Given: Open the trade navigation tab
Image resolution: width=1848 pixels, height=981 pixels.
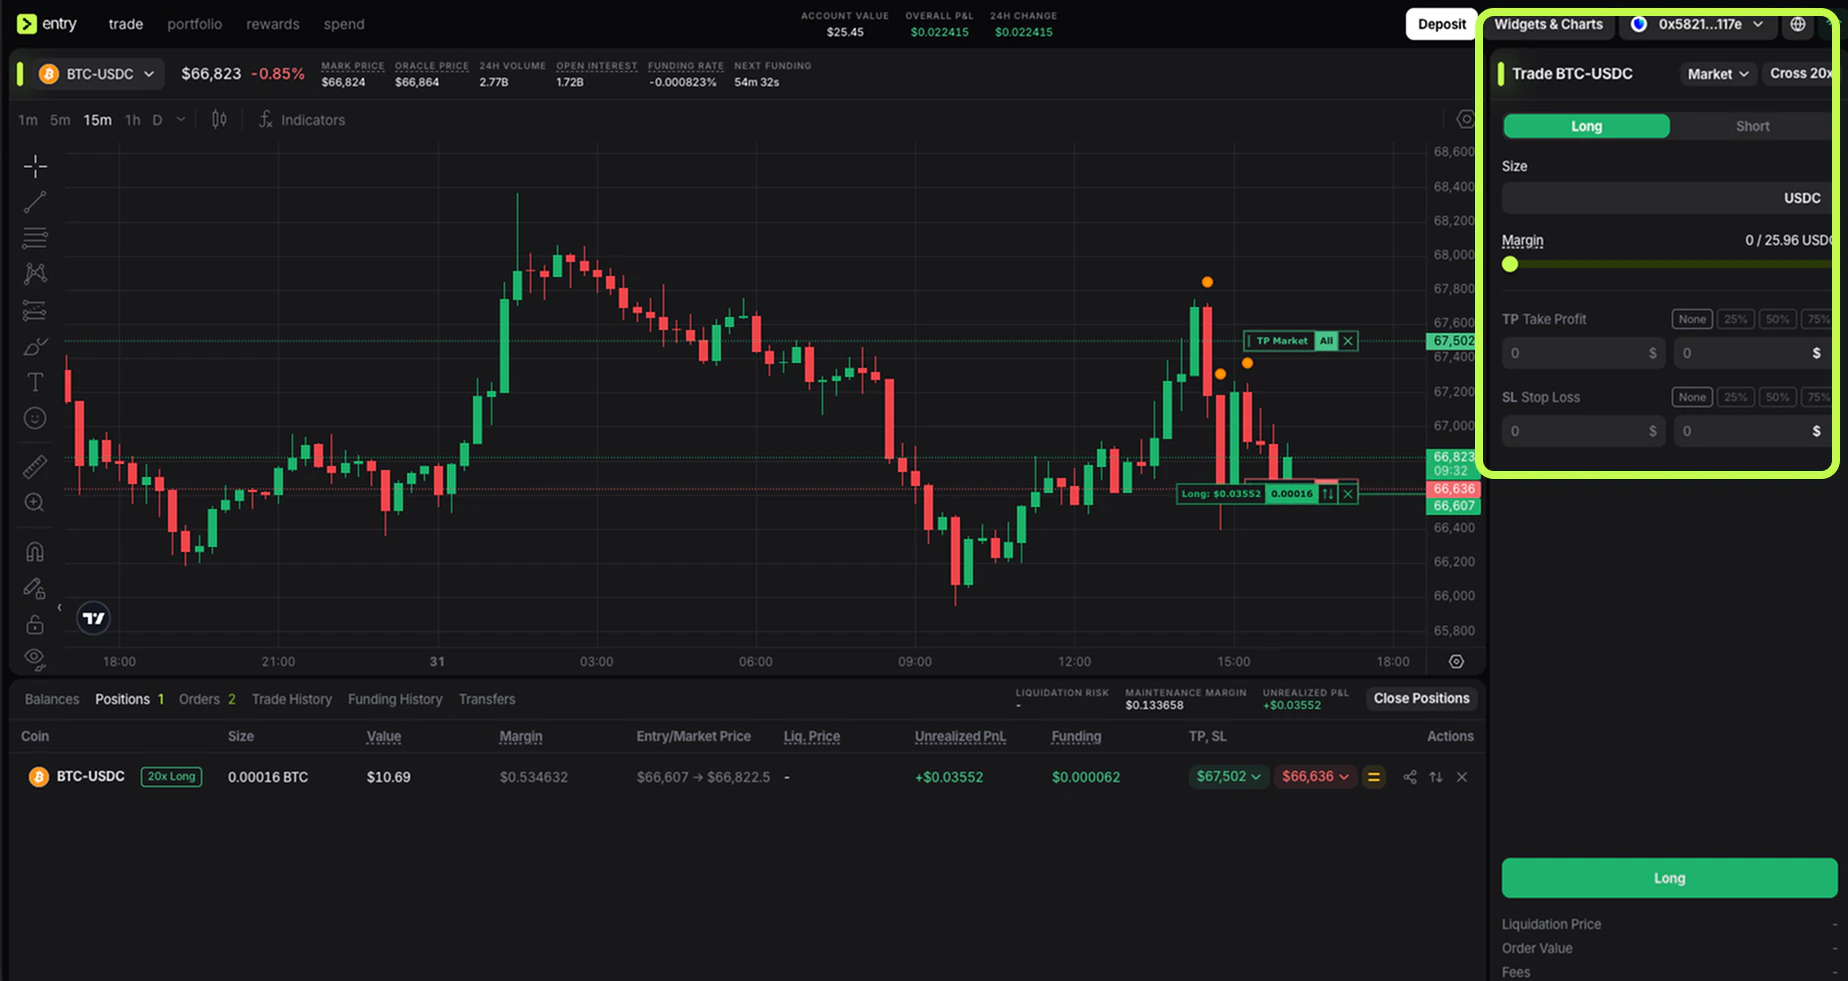Looking at the screenshot, I should (125, 24).
